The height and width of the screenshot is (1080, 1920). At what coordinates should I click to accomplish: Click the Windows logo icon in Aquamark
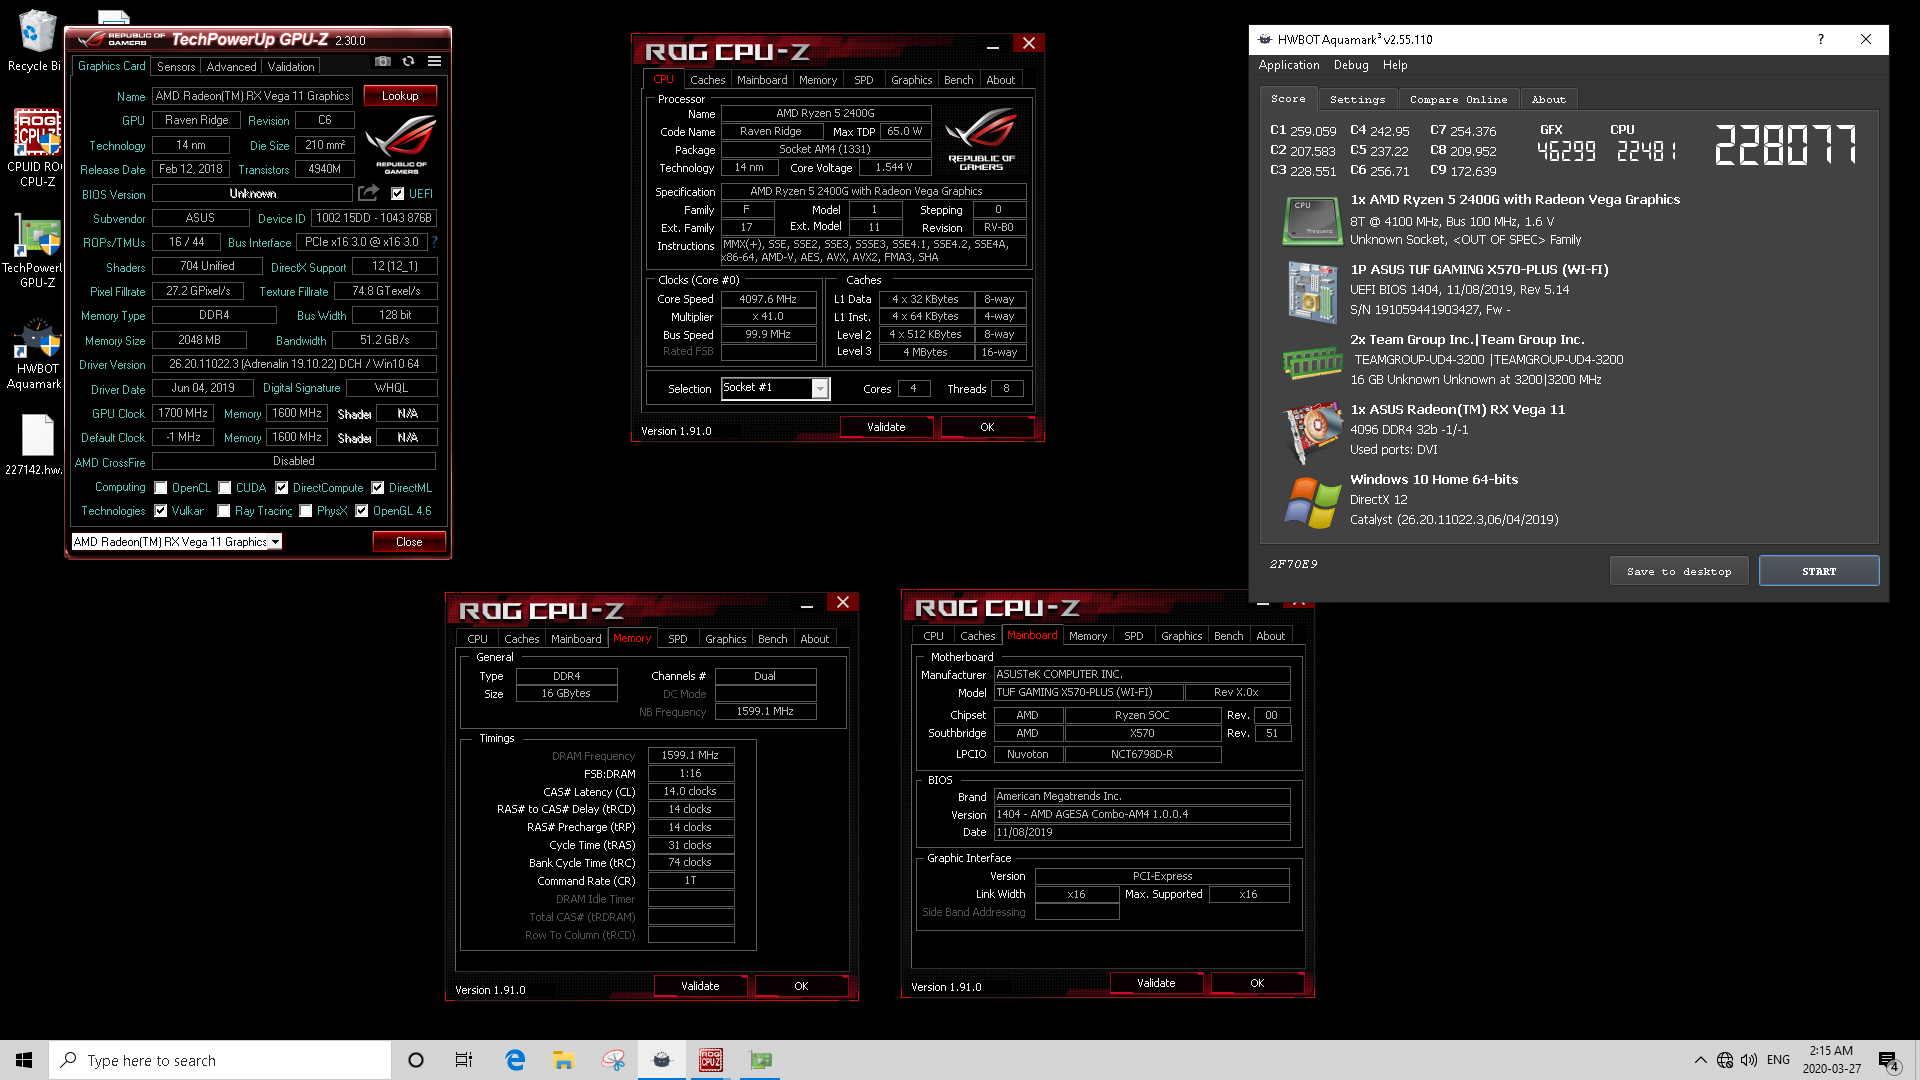coord(1312,501)
